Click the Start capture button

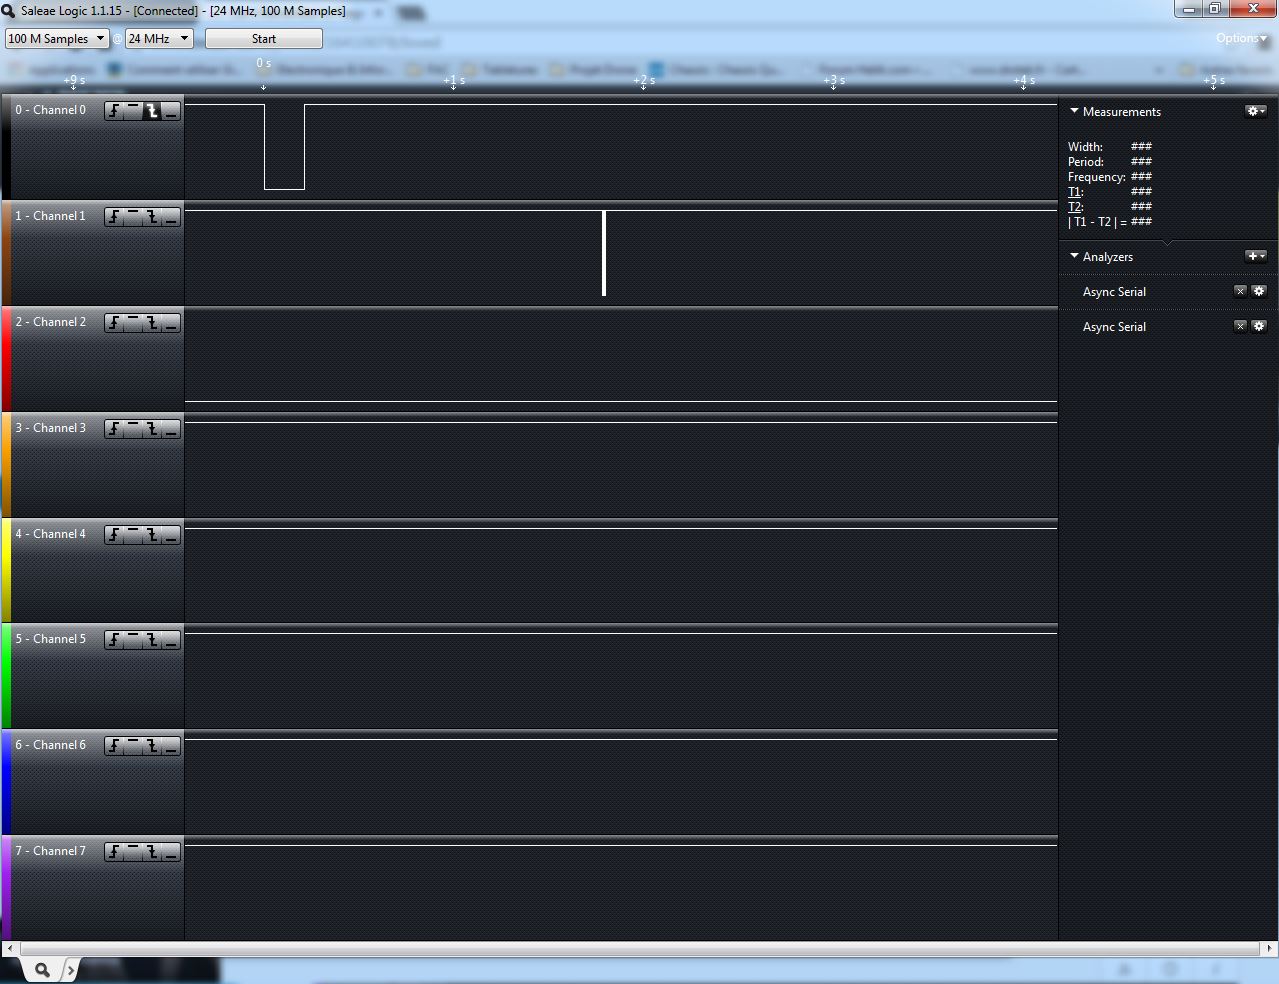(x=264, y=39)
